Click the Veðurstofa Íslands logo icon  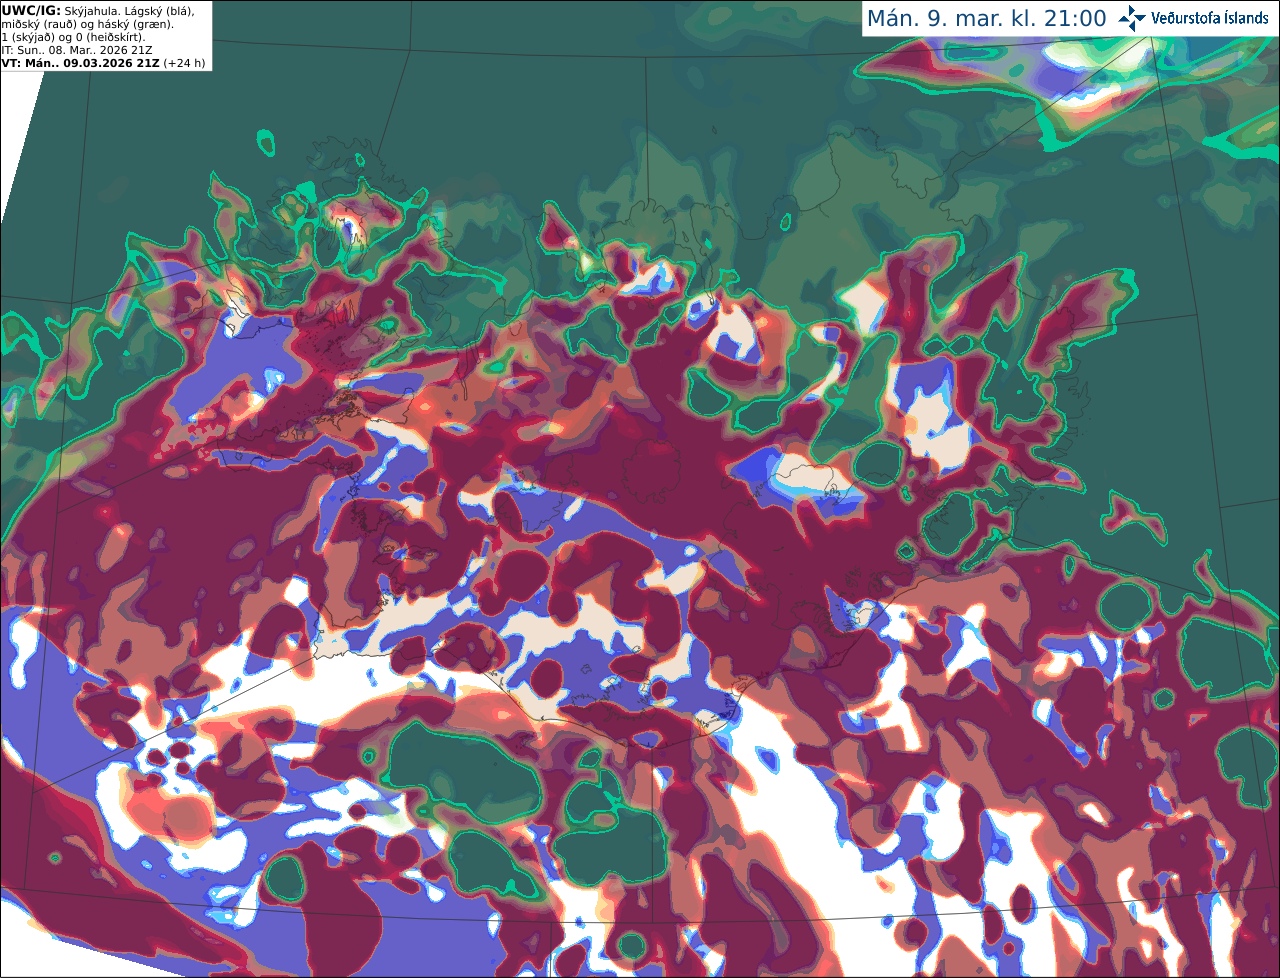[1132, 18]
